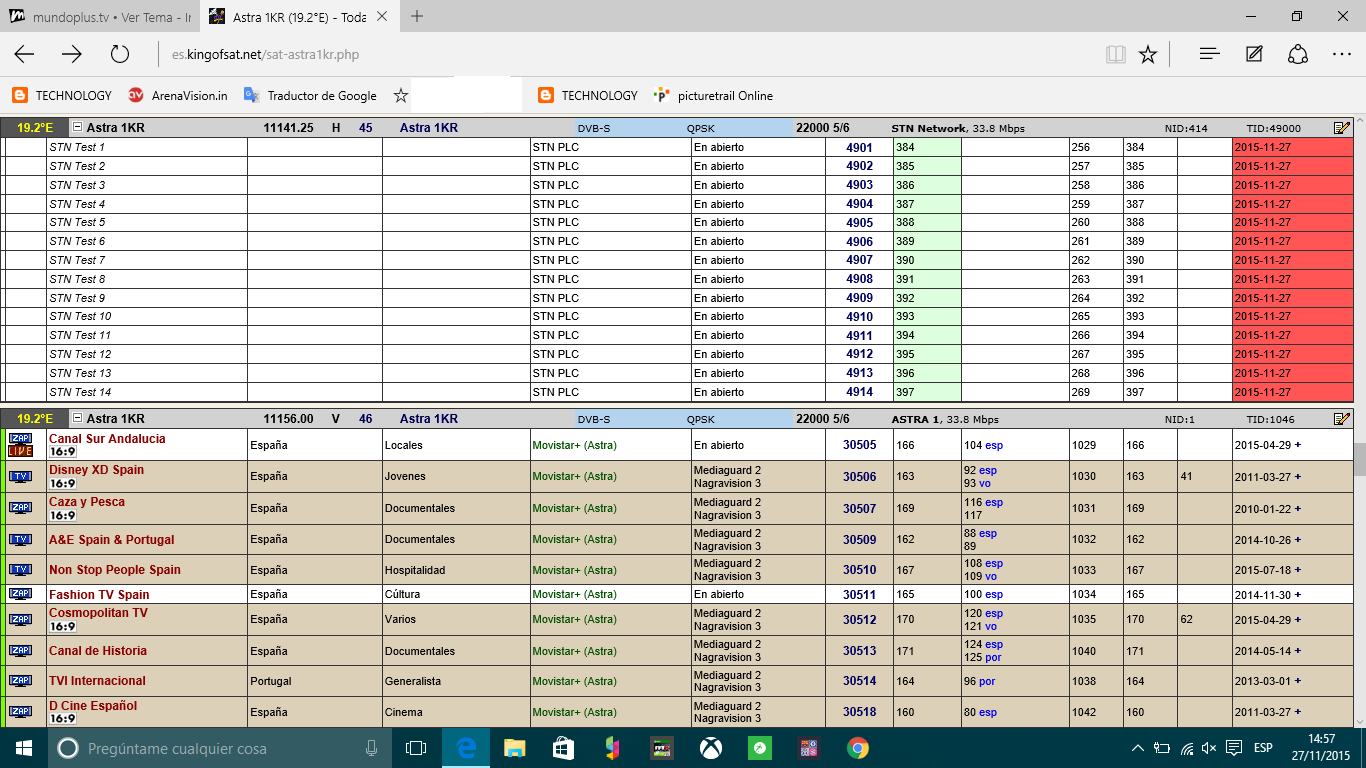Click the TV icon beside Non Stop People Spain
1366x768 pixels.
[x=20, y=570]
